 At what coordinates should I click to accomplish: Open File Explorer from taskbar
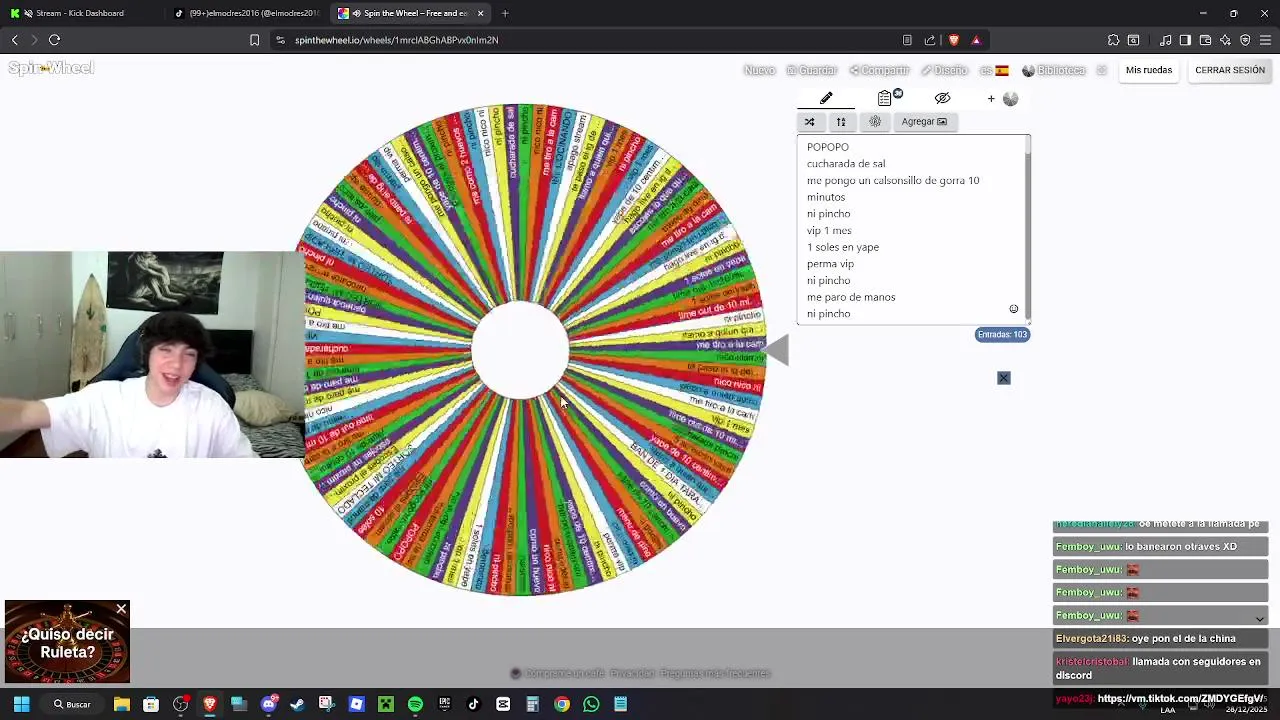click(121, 704)
